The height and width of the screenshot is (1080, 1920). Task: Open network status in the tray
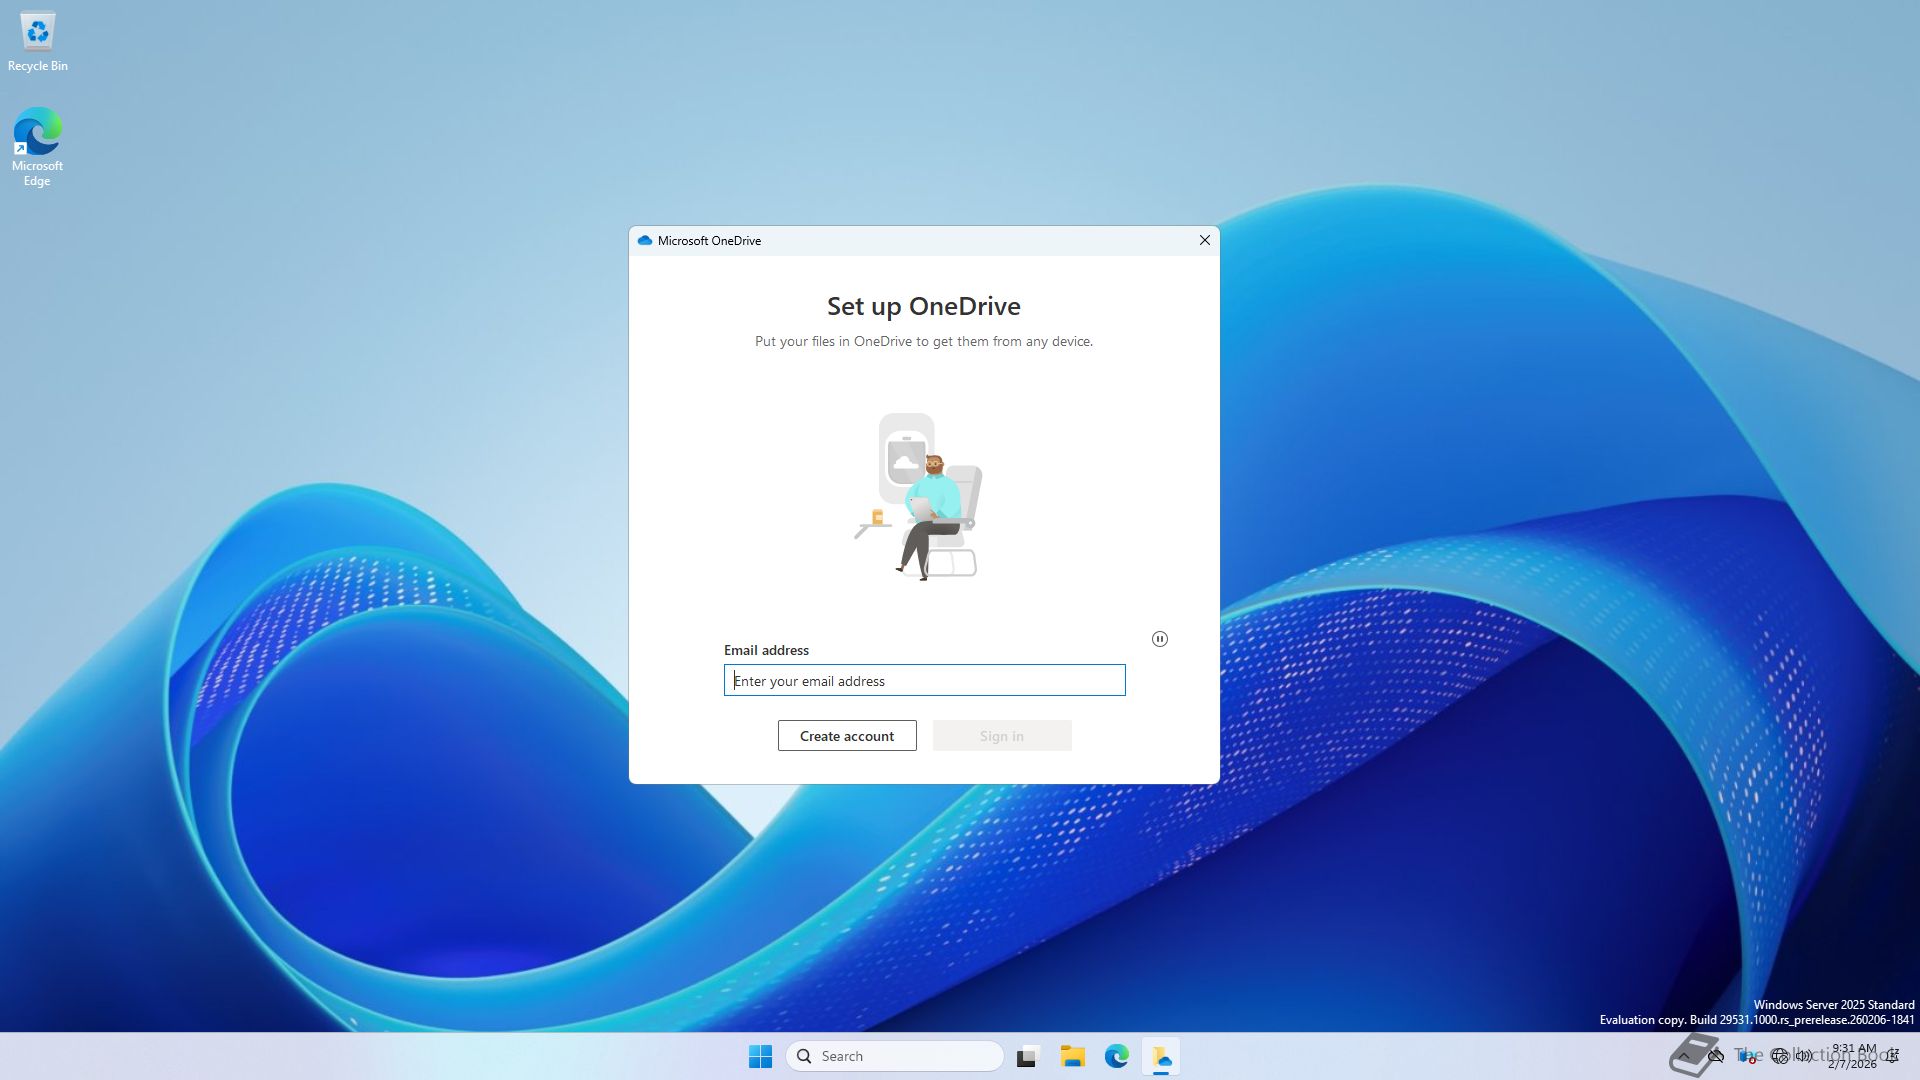click(1779, 1056)
